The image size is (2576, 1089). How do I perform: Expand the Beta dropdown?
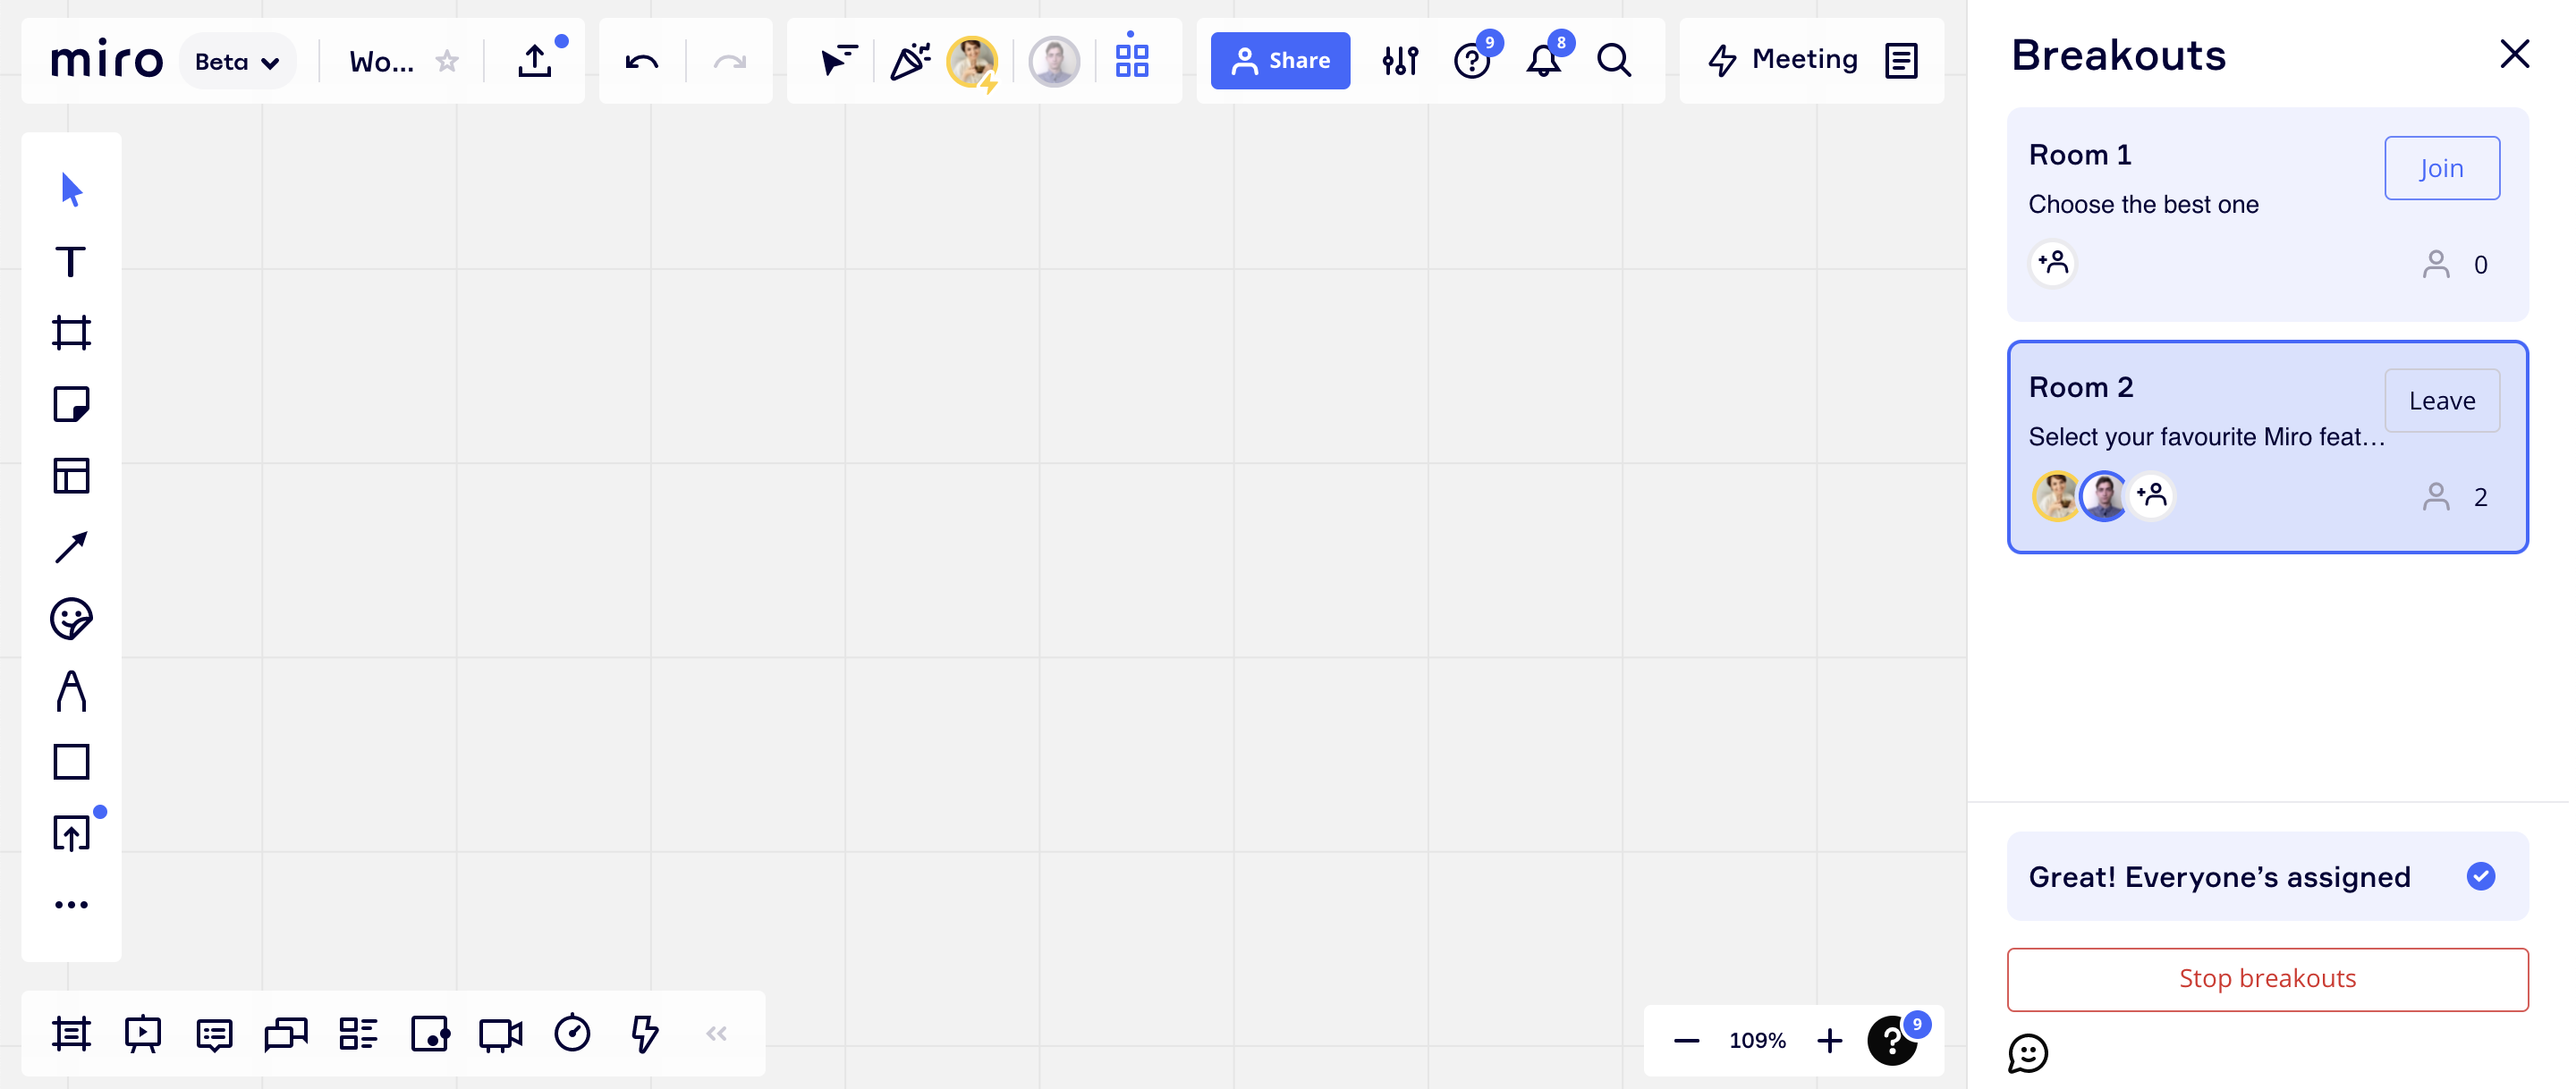coord(237,62)
